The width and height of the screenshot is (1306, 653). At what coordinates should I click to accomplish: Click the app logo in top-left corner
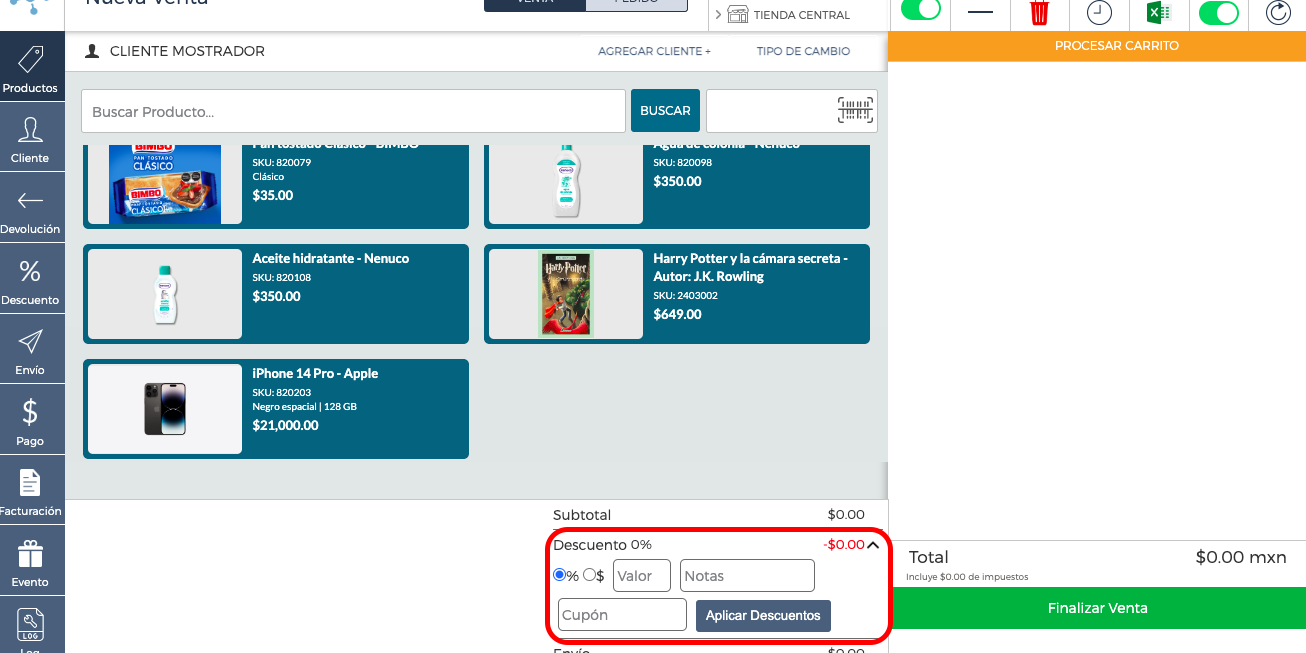click(x=30, y=8)
